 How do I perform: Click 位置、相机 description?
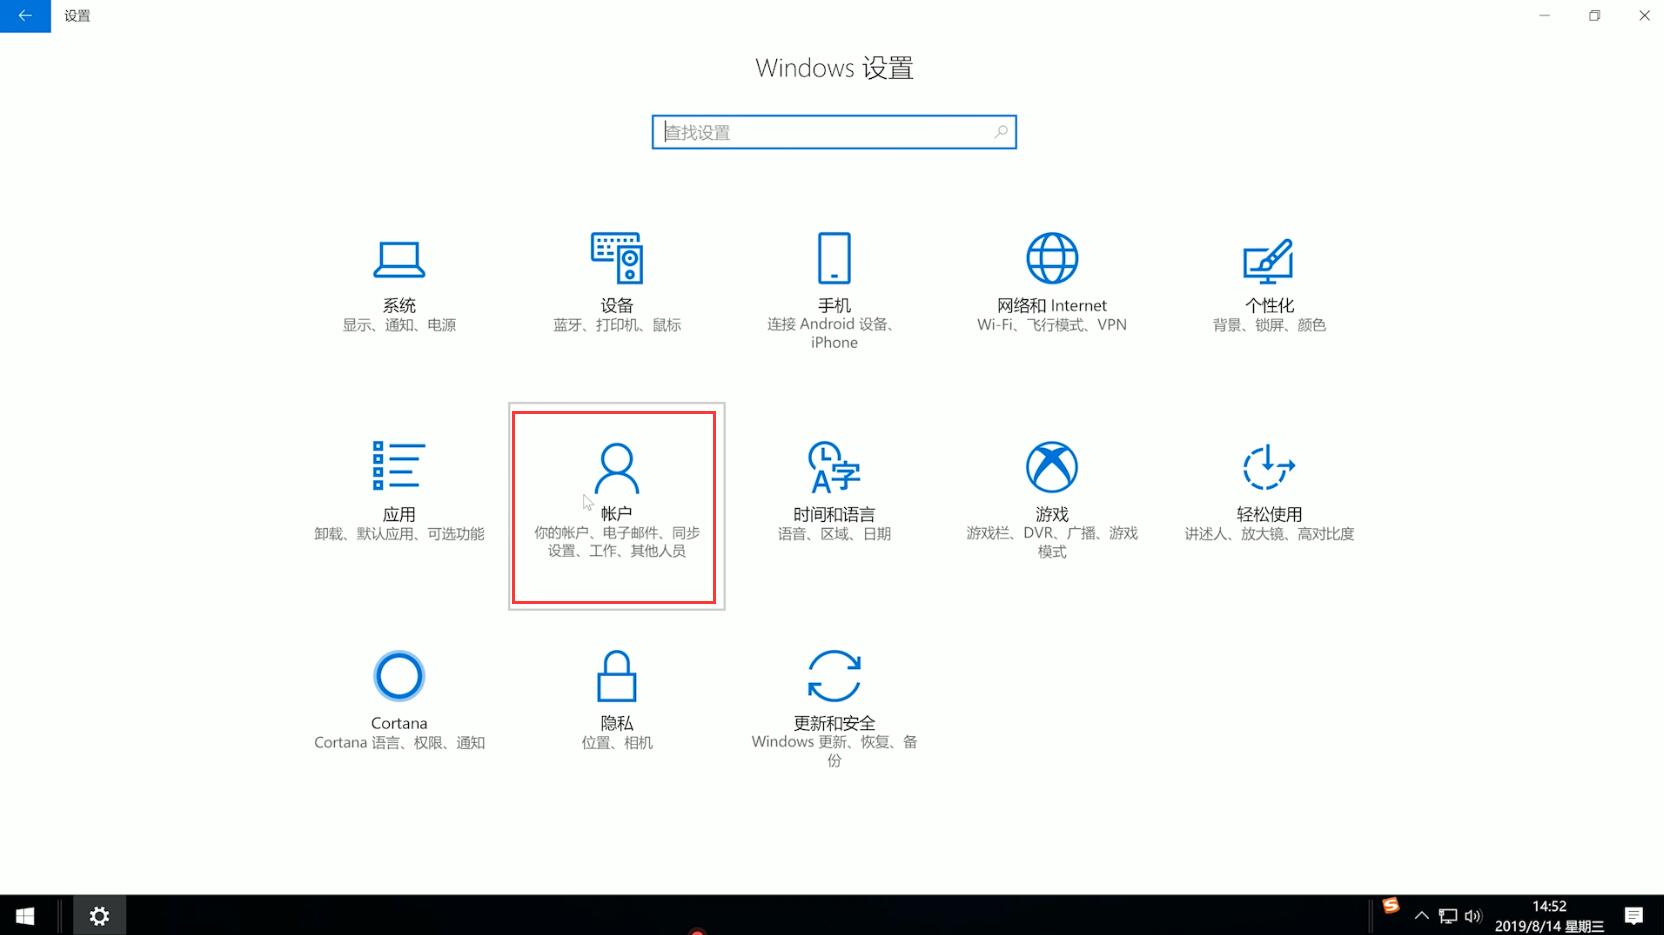point(617,743)
